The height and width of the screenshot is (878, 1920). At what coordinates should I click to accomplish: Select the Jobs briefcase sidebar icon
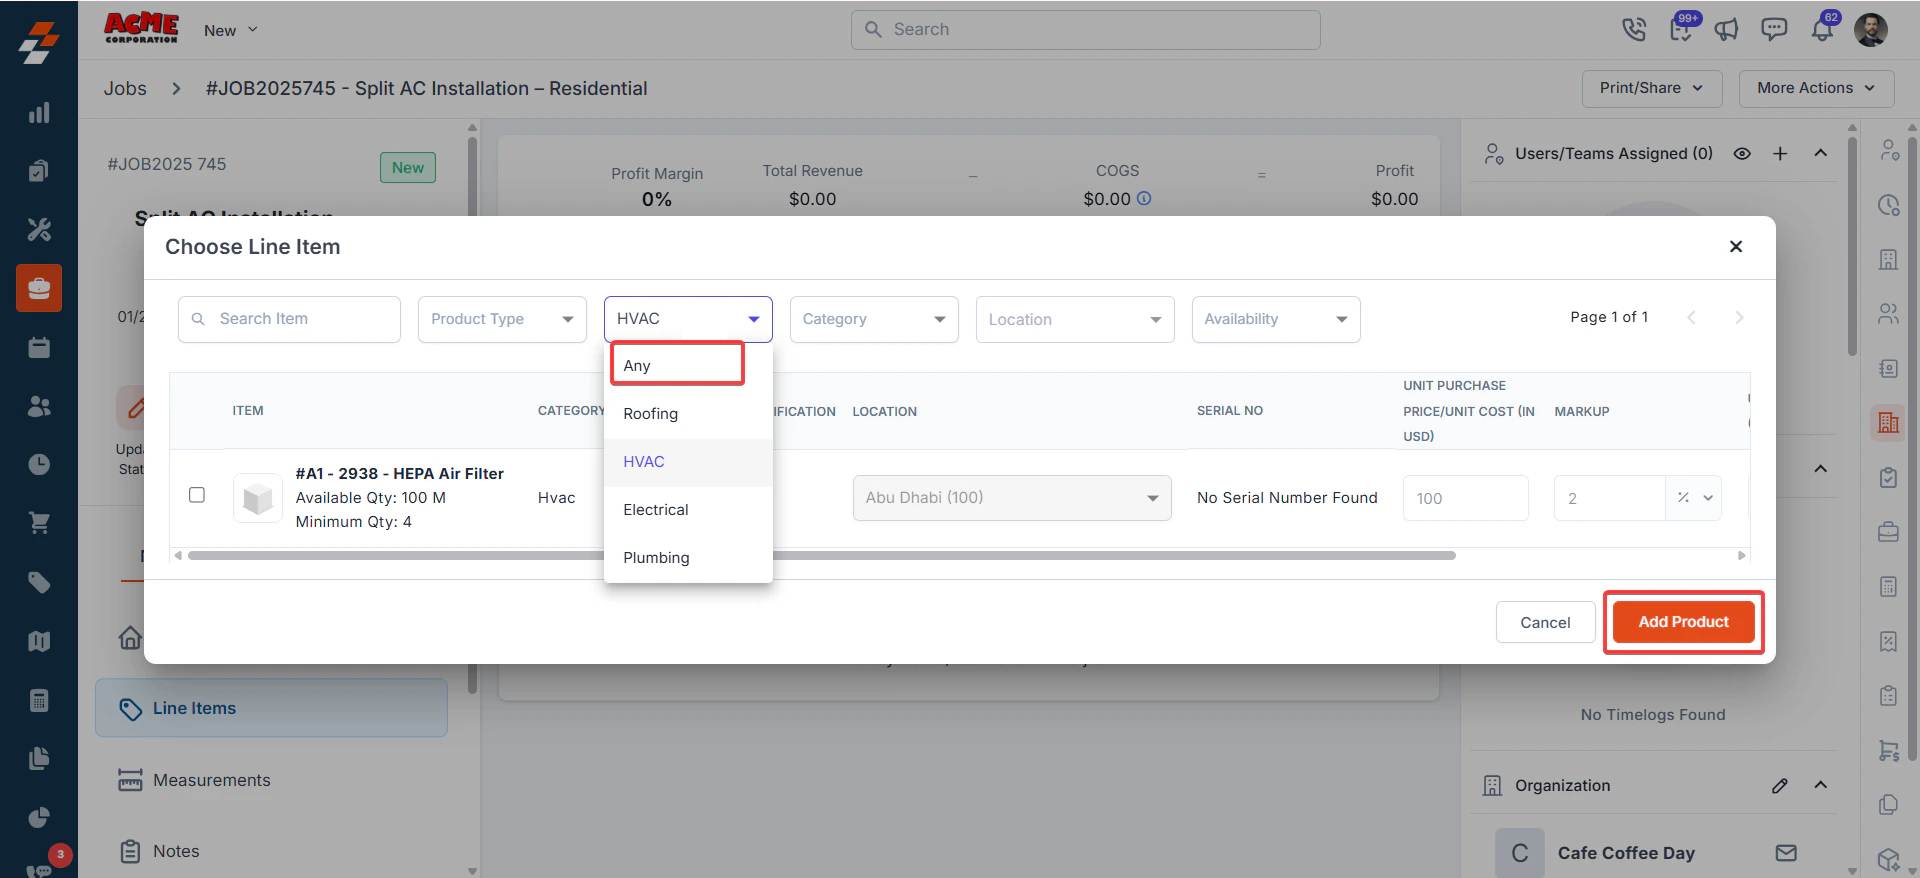(x=39, y=288)
